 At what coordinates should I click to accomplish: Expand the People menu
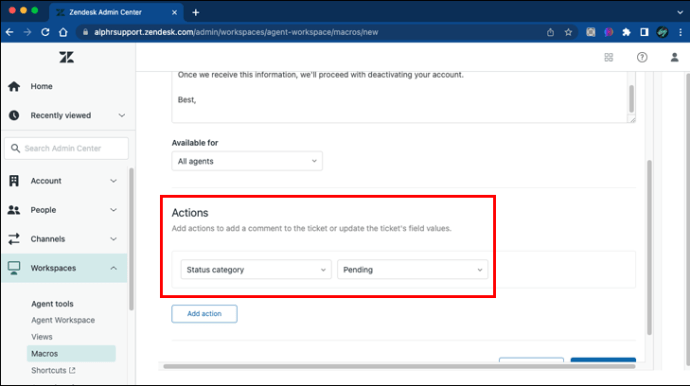(114, 210)
